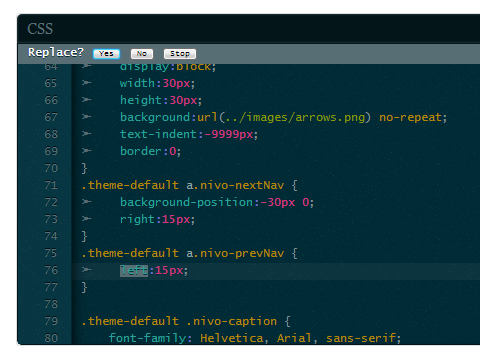Image resolution: width=480 pixels, height=360 pixels.
Task: Click the 'a.nivo-prevNav' selector
Action: pos(235,253)
